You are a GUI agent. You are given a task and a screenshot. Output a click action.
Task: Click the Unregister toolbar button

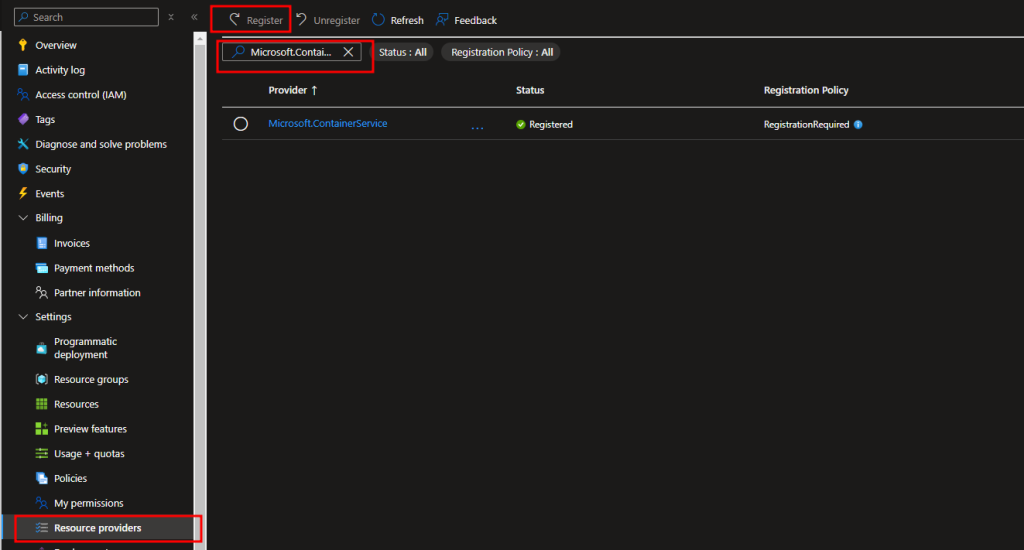point(328,20)
